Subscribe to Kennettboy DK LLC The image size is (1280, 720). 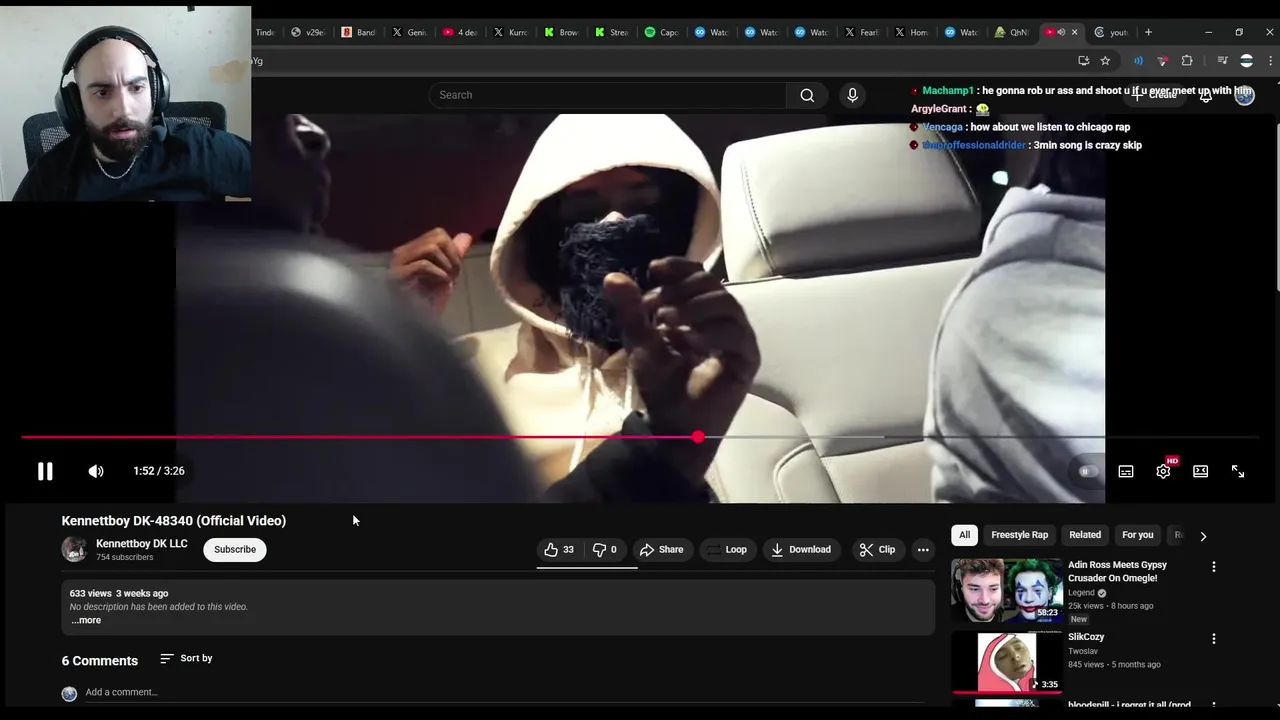click(235, 549)
